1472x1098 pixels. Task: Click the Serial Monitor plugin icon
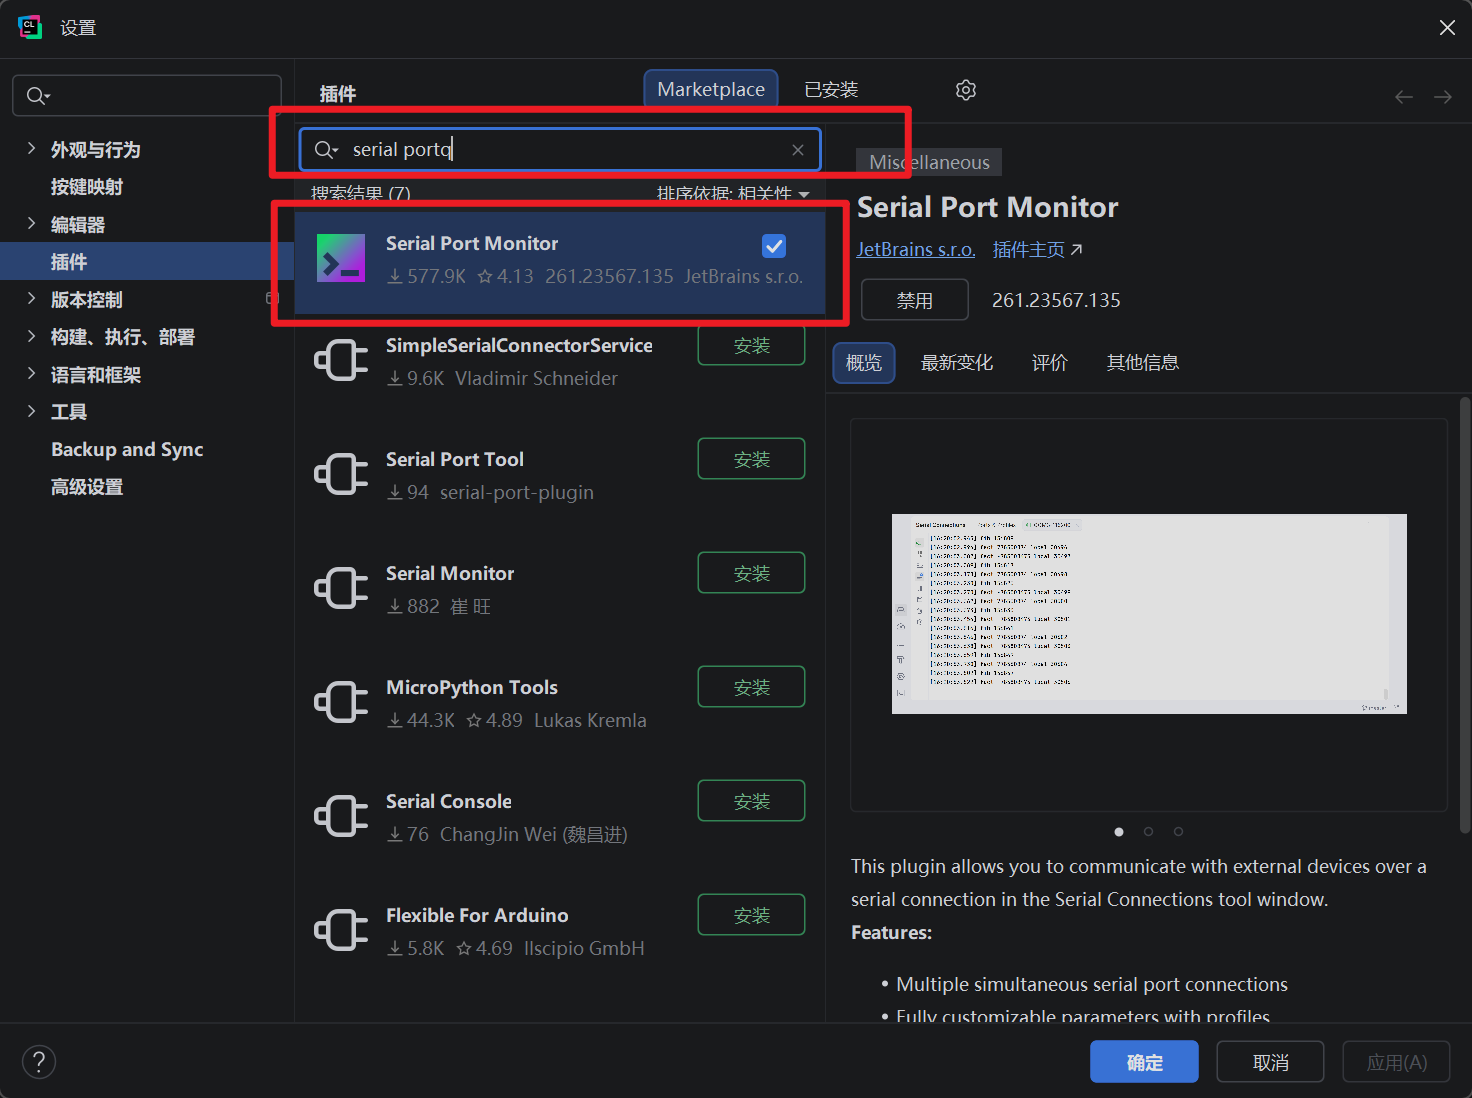(341, 588)
